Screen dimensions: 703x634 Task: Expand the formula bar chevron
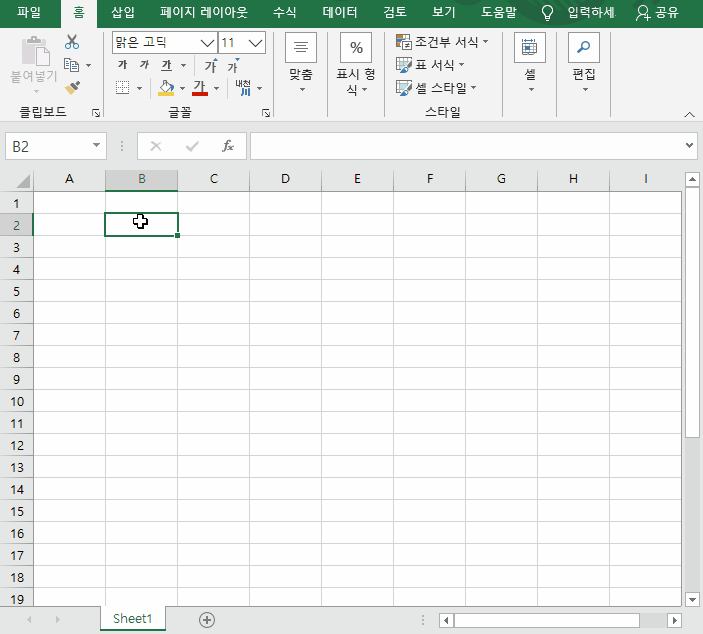[690, 145]
